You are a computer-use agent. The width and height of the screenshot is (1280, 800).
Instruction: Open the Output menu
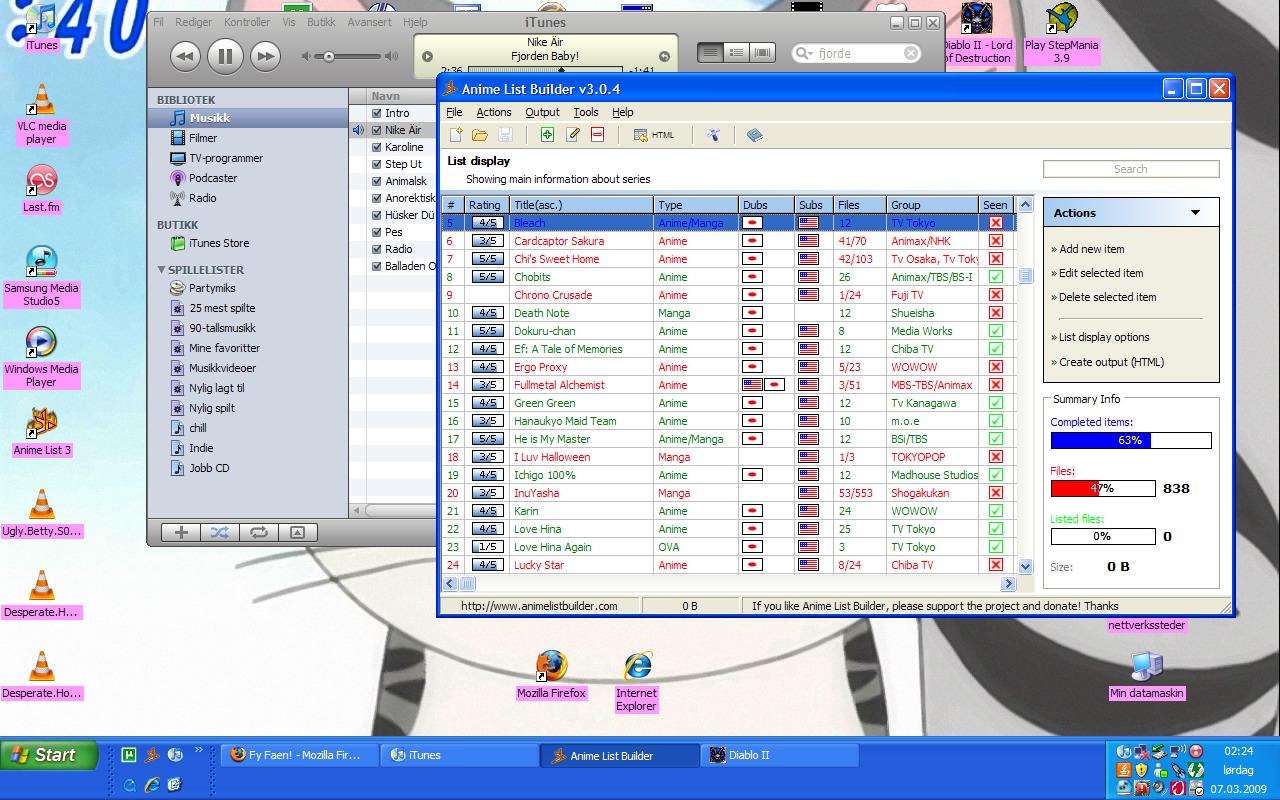coord(543,112)
